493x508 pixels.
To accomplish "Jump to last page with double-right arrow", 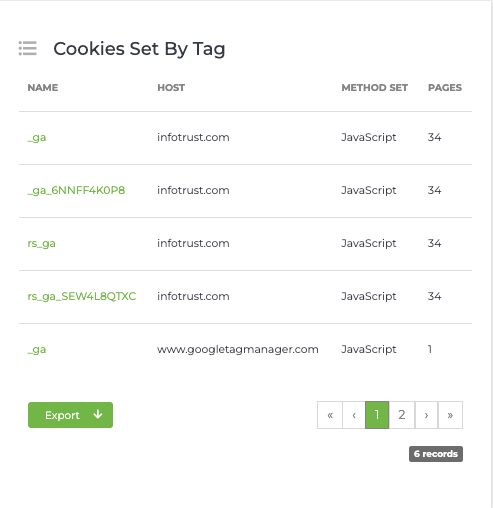I will point(450,415).
